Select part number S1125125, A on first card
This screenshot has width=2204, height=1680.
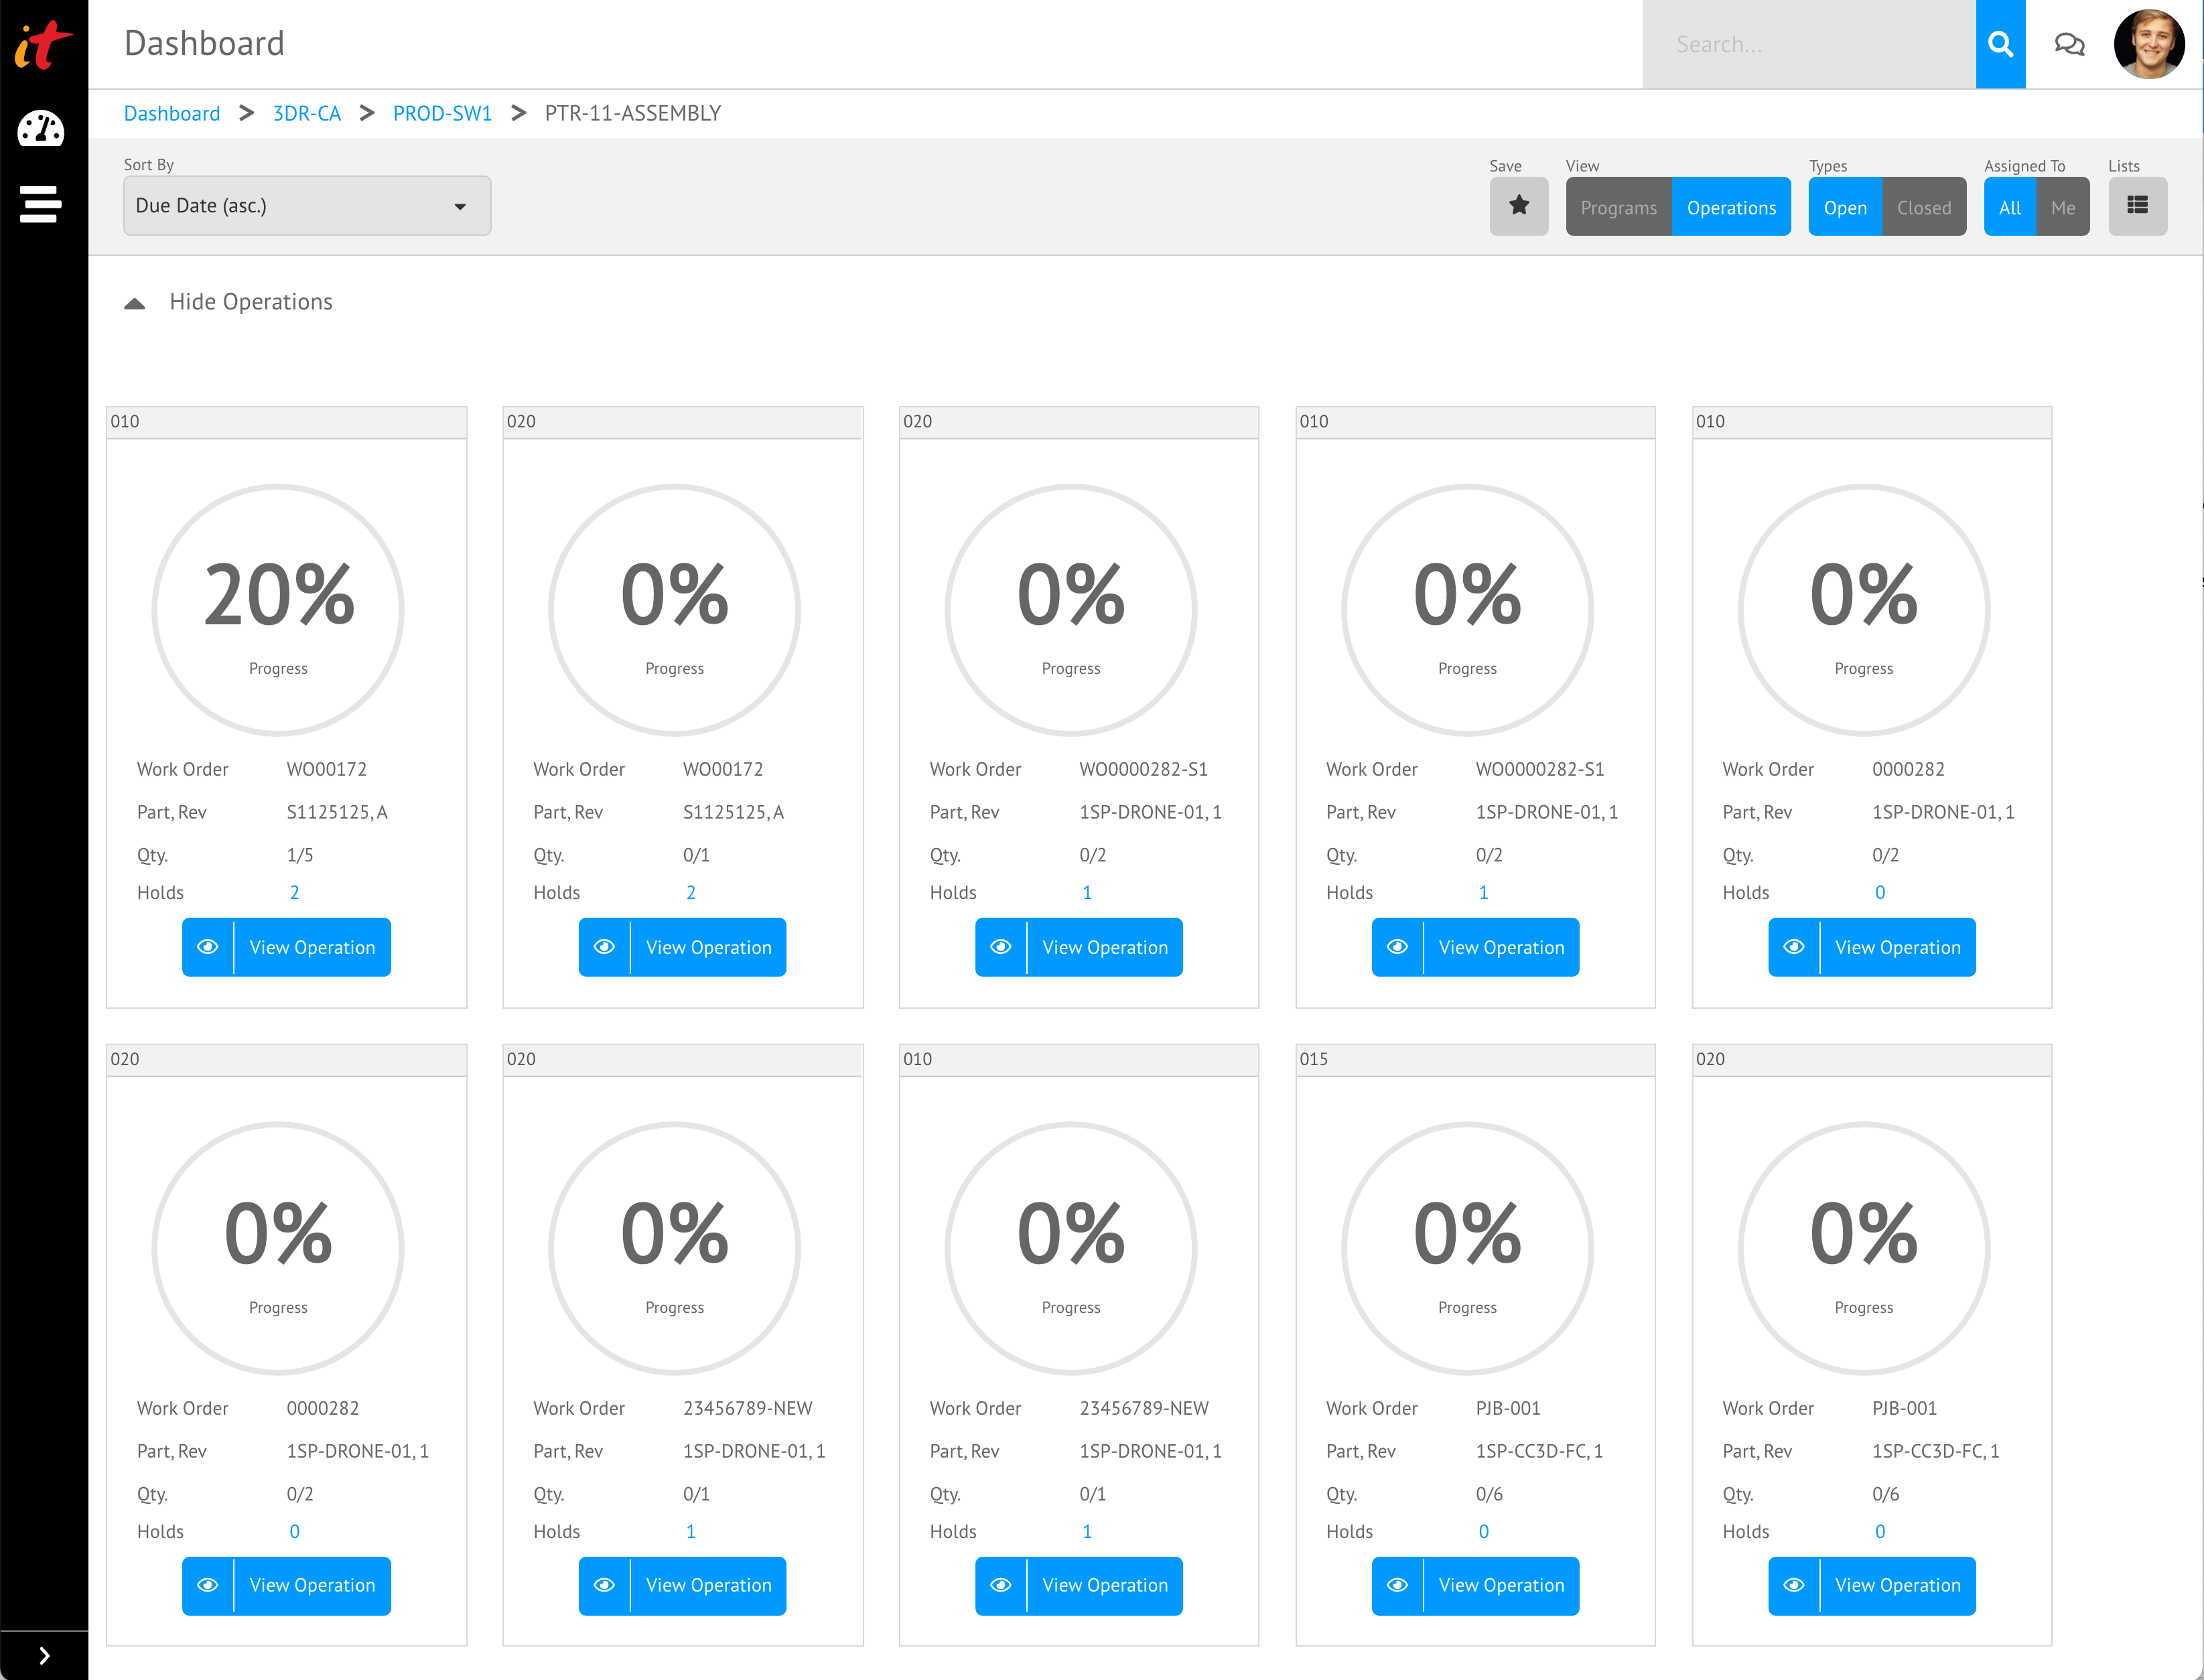click(x=337, y=812)
